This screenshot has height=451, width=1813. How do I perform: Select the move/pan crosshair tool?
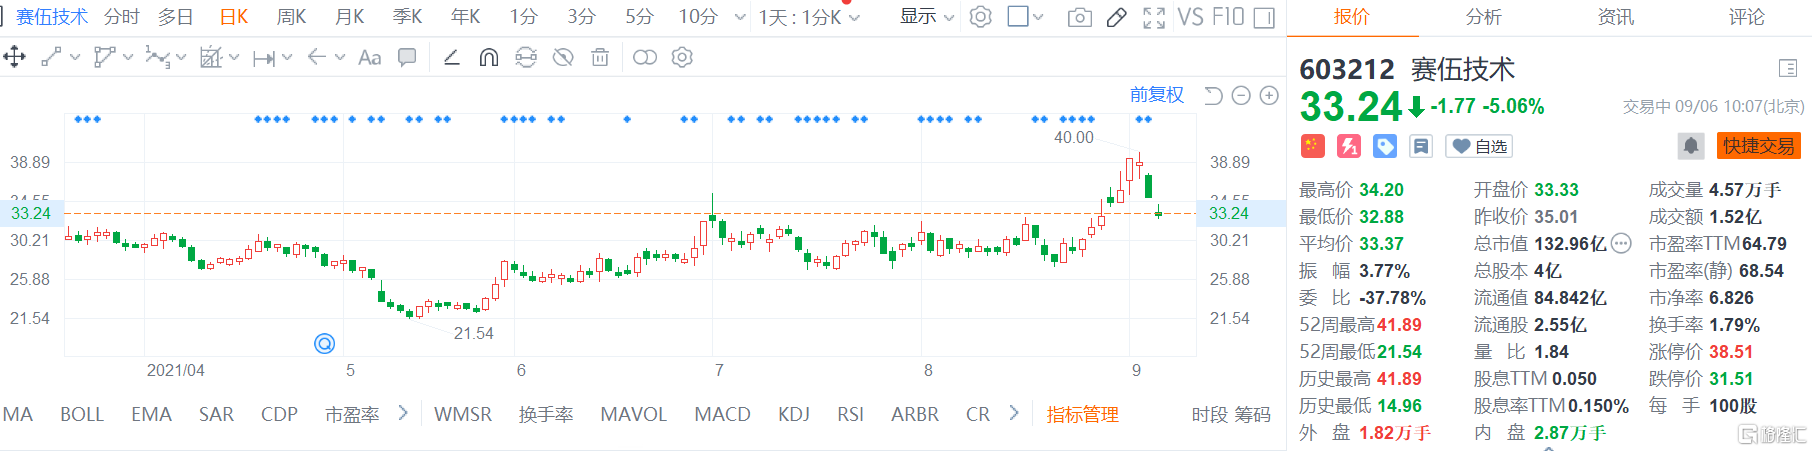pyautogui.click(x=14, y=57)
